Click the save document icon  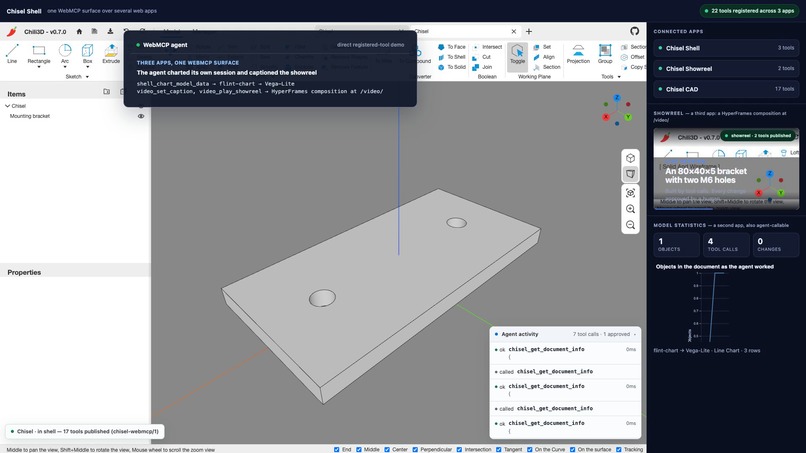tap(94, 31)
